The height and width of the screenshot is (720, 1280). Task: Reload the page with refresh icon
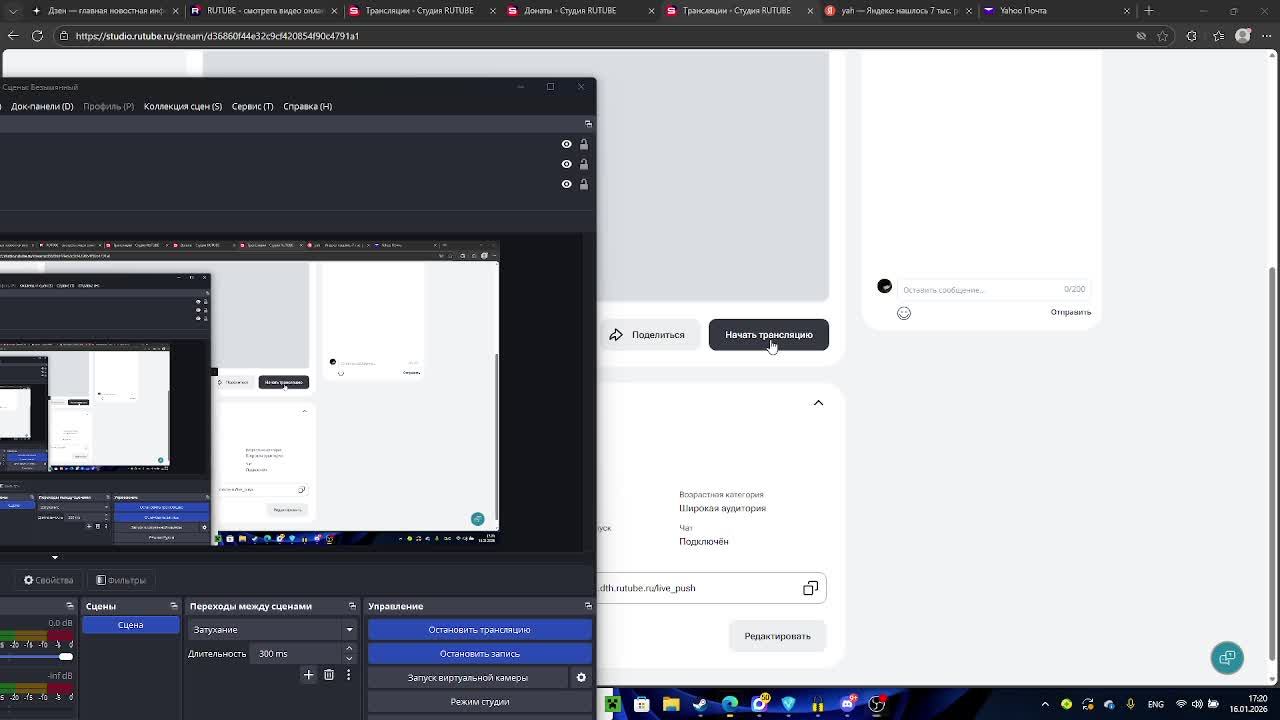pyautogui.click(x=37, y=36)
